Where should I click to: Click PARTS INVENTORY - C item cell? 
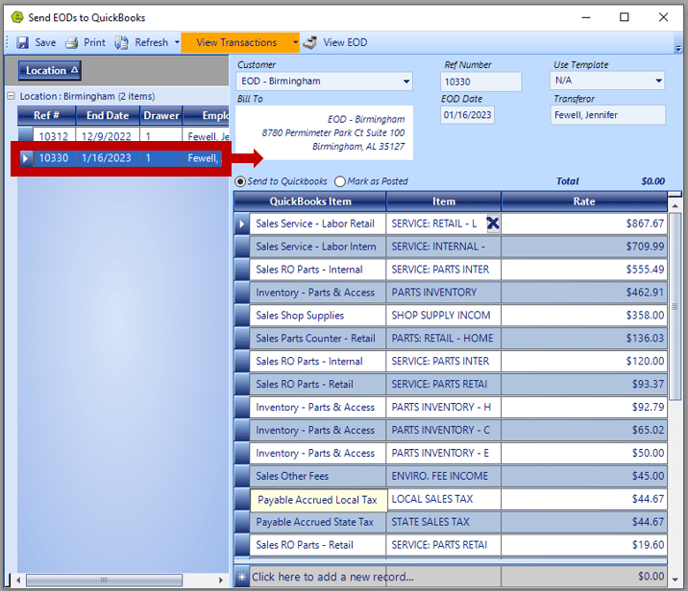(443, 430)
